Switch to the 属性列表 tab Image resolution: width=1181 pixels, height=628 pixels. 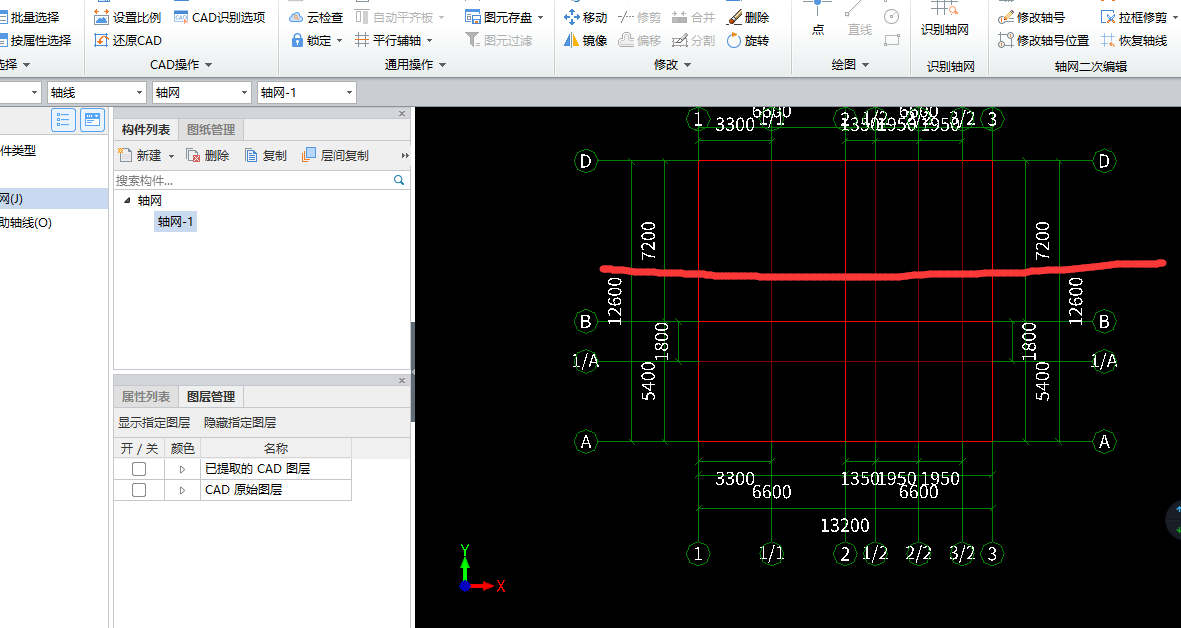(x=146, y=396)
